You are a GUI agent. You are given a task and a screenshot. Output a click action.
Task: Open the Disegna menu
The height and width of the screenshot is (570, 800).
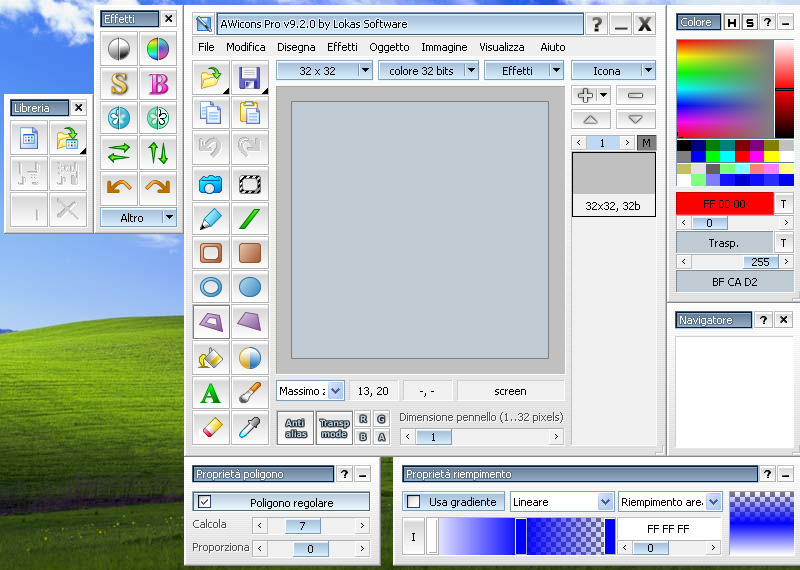[296, 47]
